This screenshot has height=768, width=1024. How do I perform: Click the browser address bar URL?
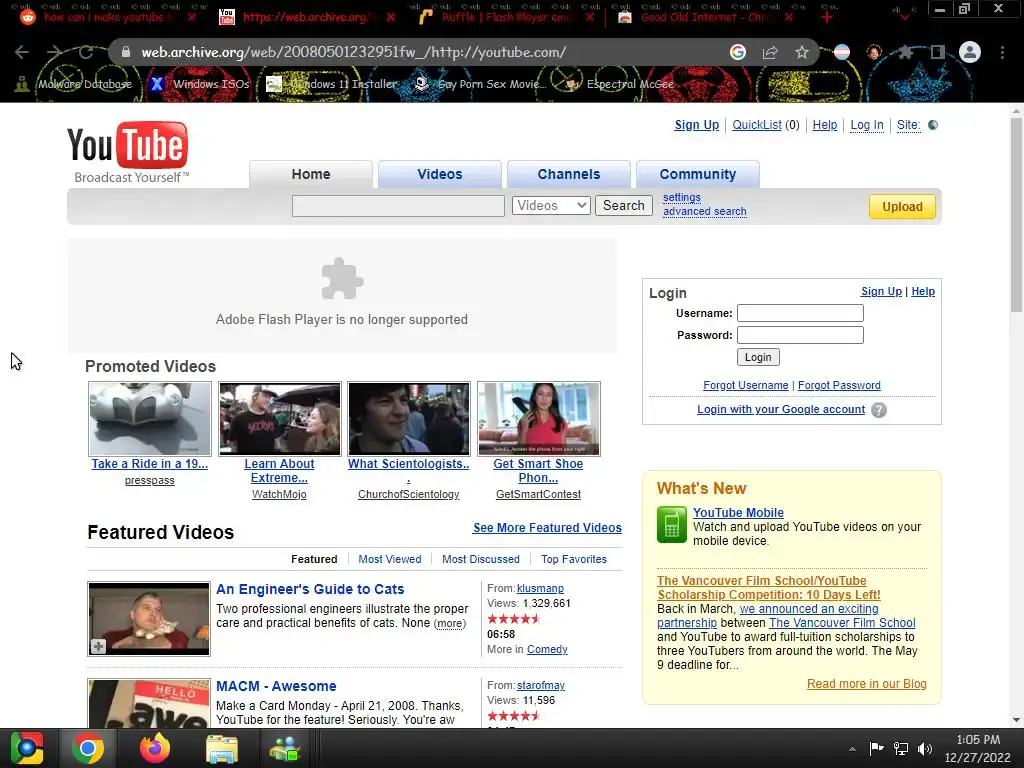[353, 52]
